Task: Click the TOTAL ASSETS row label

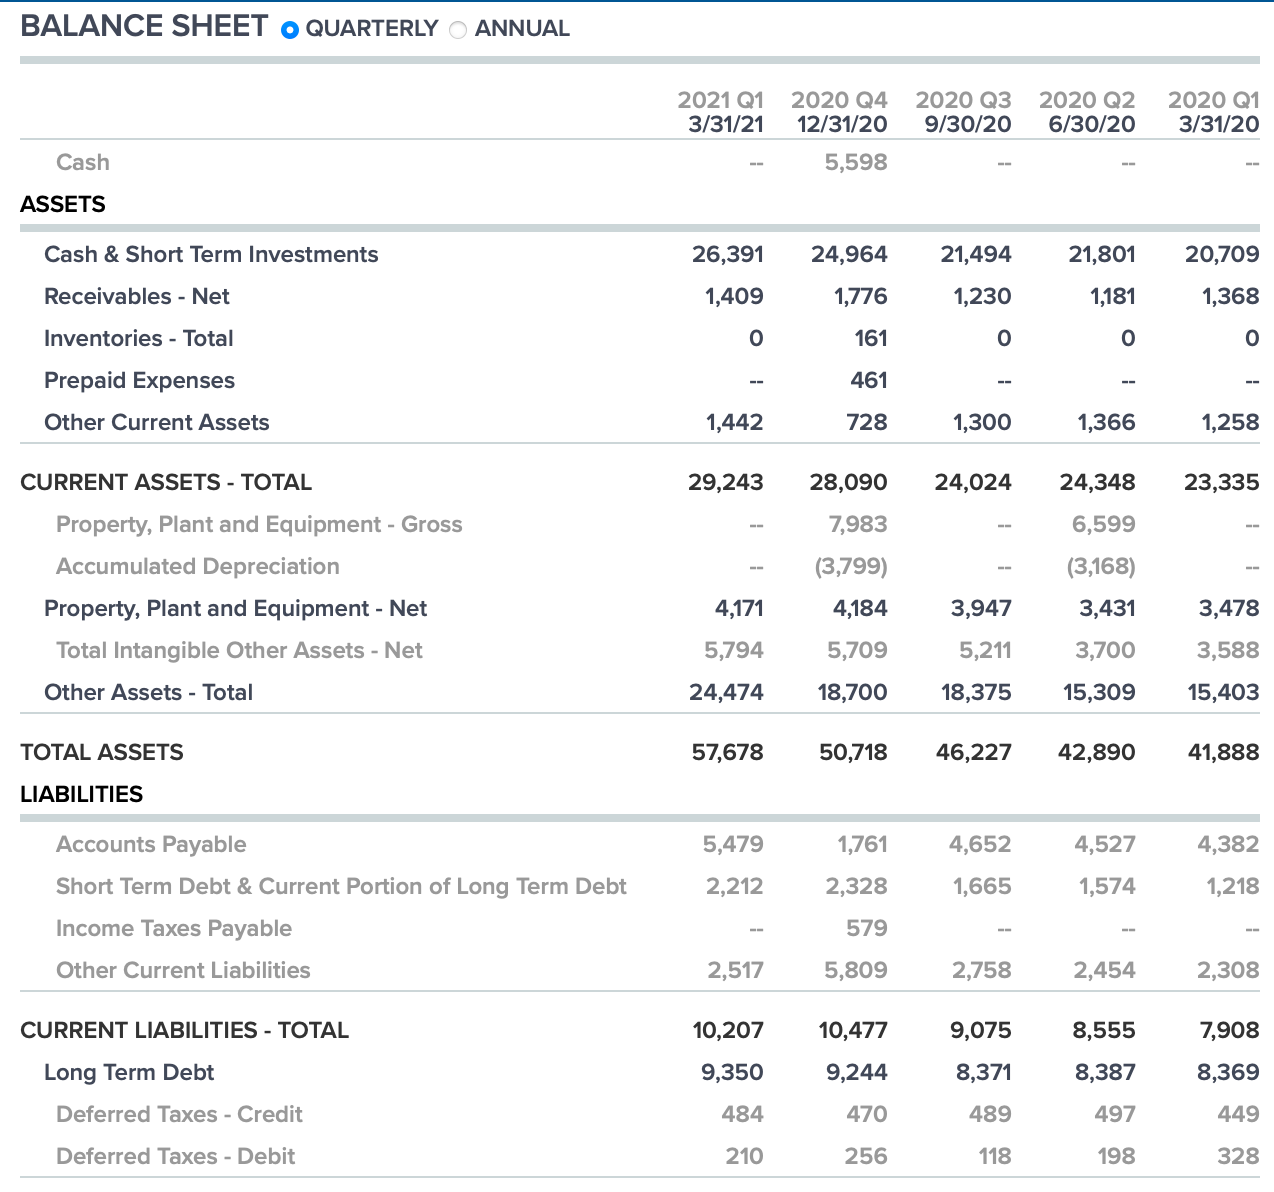Action: click(102, 752)
